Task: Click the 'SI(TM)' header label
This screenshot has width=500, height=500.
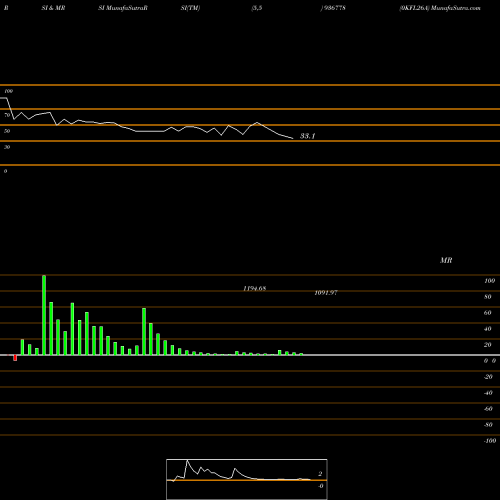Action: click(x=190, y=8)
